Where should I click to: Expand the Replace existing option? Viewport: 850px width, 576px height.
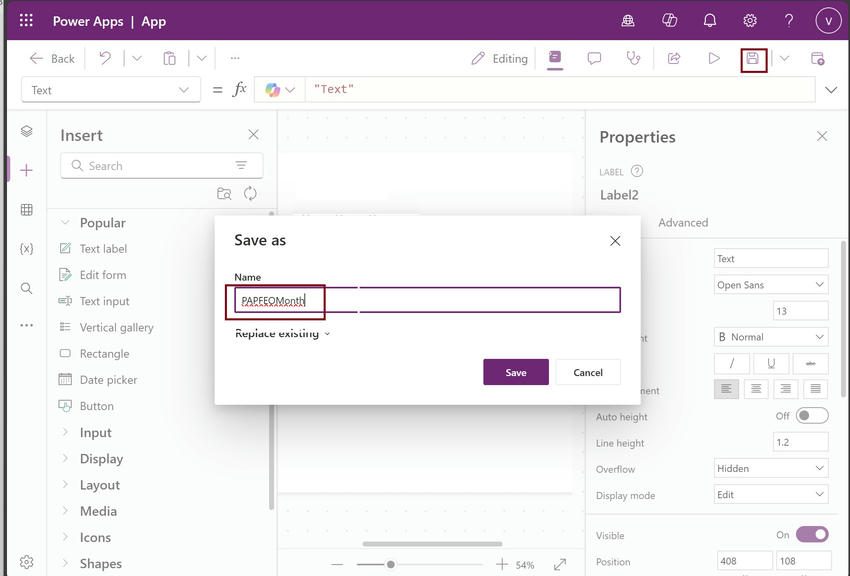click(x=282, y=333)
